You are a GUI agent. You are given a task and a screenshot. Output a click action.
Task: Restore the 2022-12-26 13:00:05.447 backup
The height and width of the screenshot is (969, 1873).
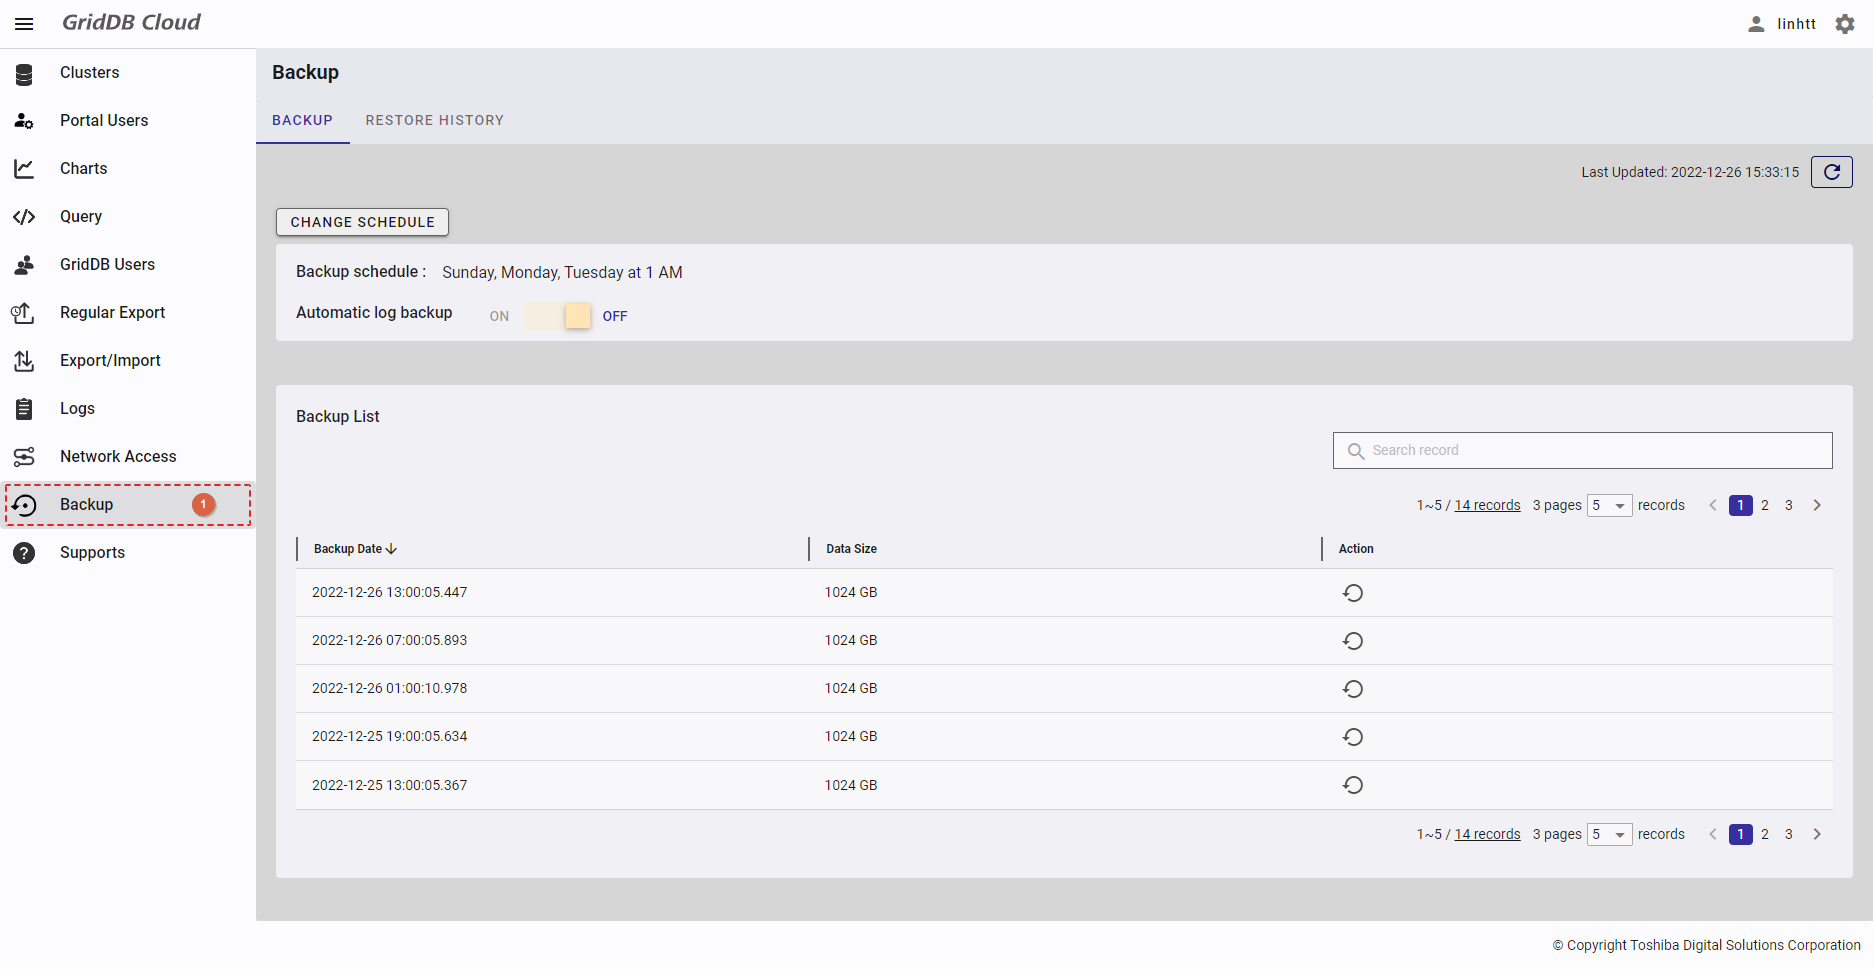coord(1352,593)
